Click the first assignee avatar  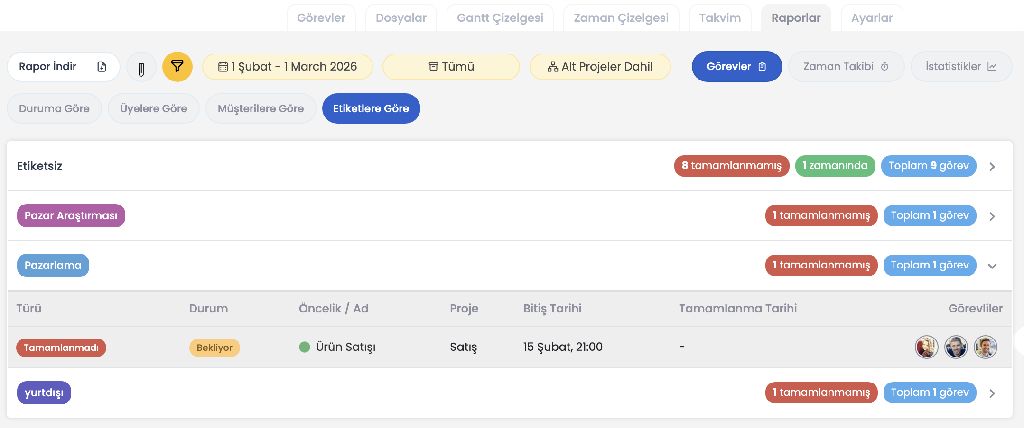927,347
